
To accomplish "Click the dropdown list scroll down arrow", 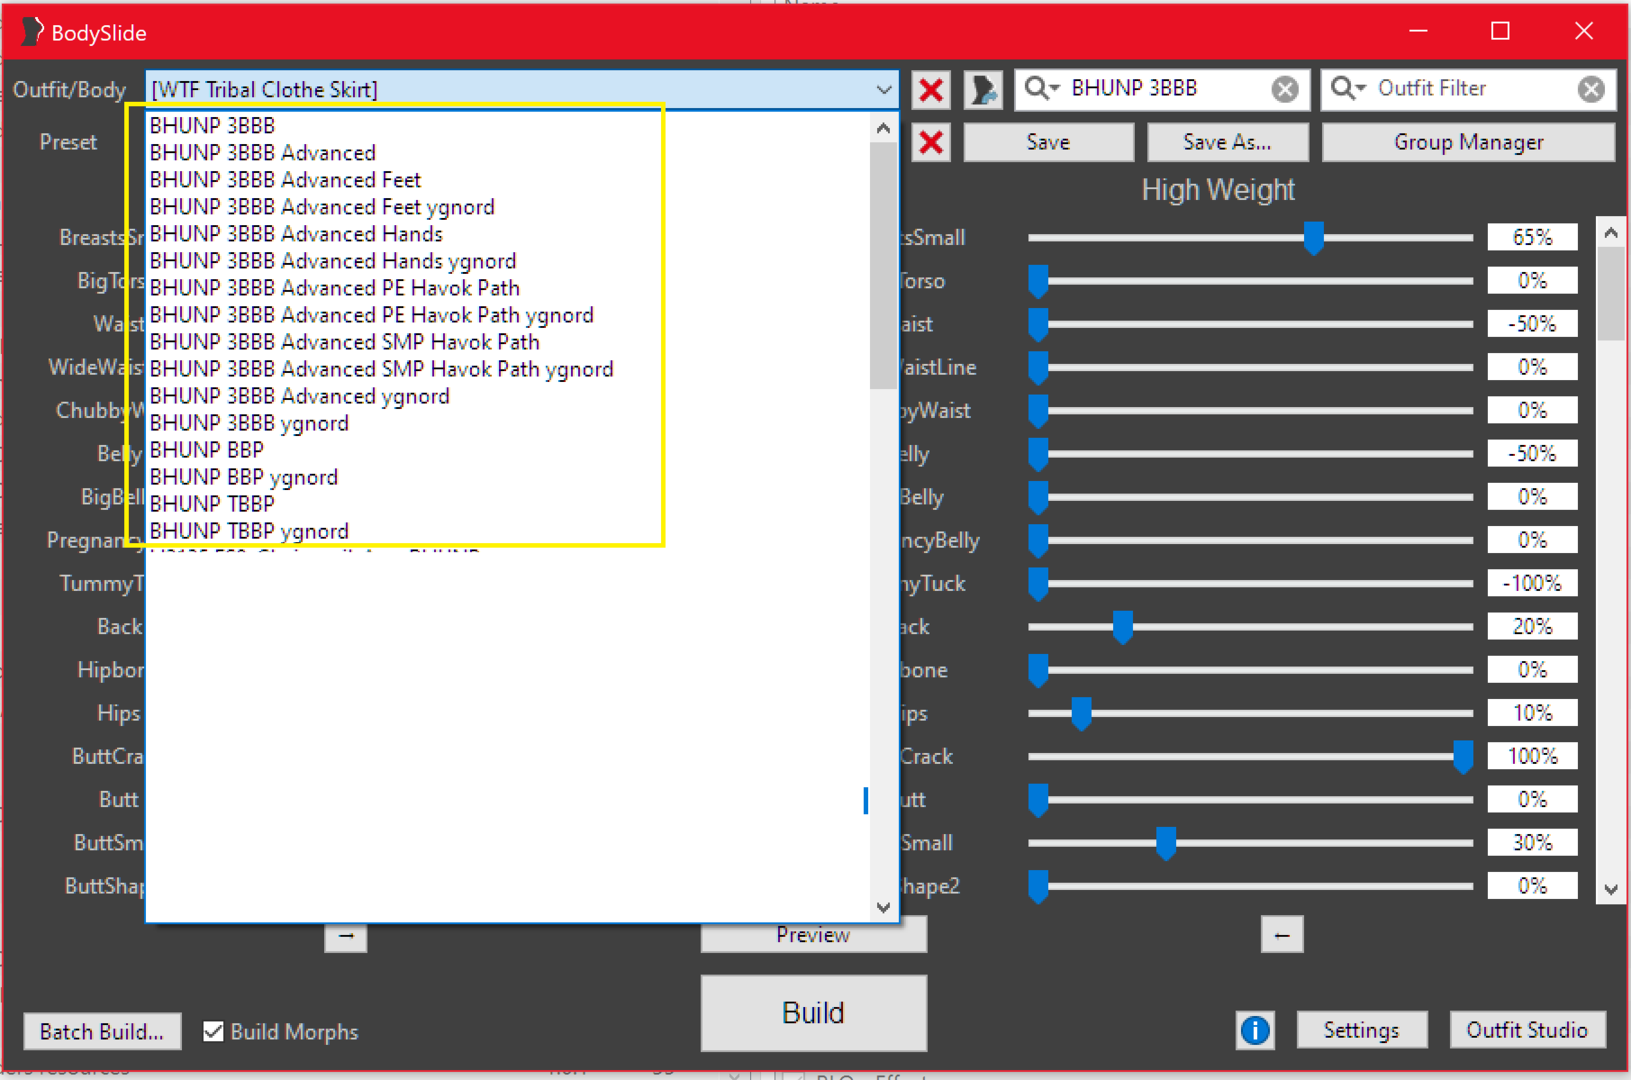I will (x=883, y=908).
